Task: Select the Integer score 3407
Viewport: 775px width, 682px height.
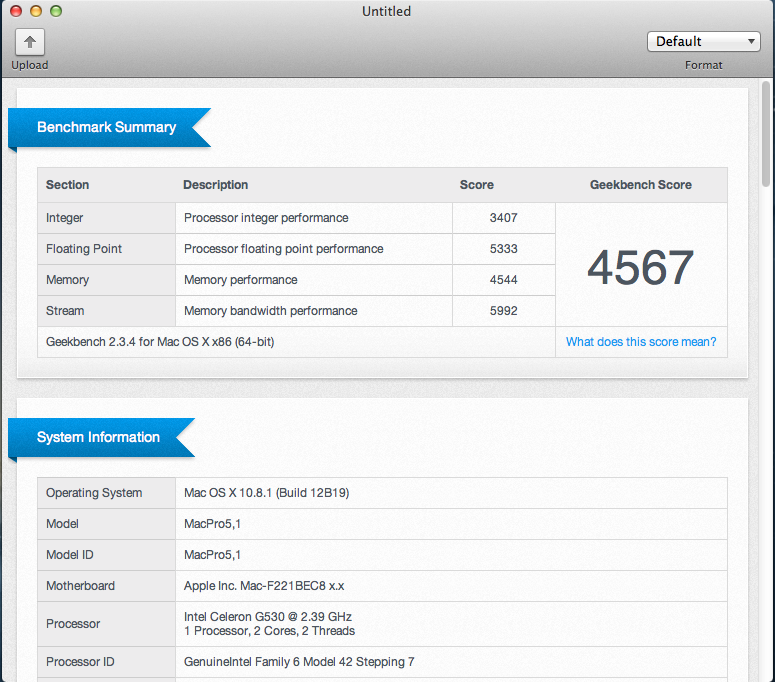Action: tap(503, 217)
